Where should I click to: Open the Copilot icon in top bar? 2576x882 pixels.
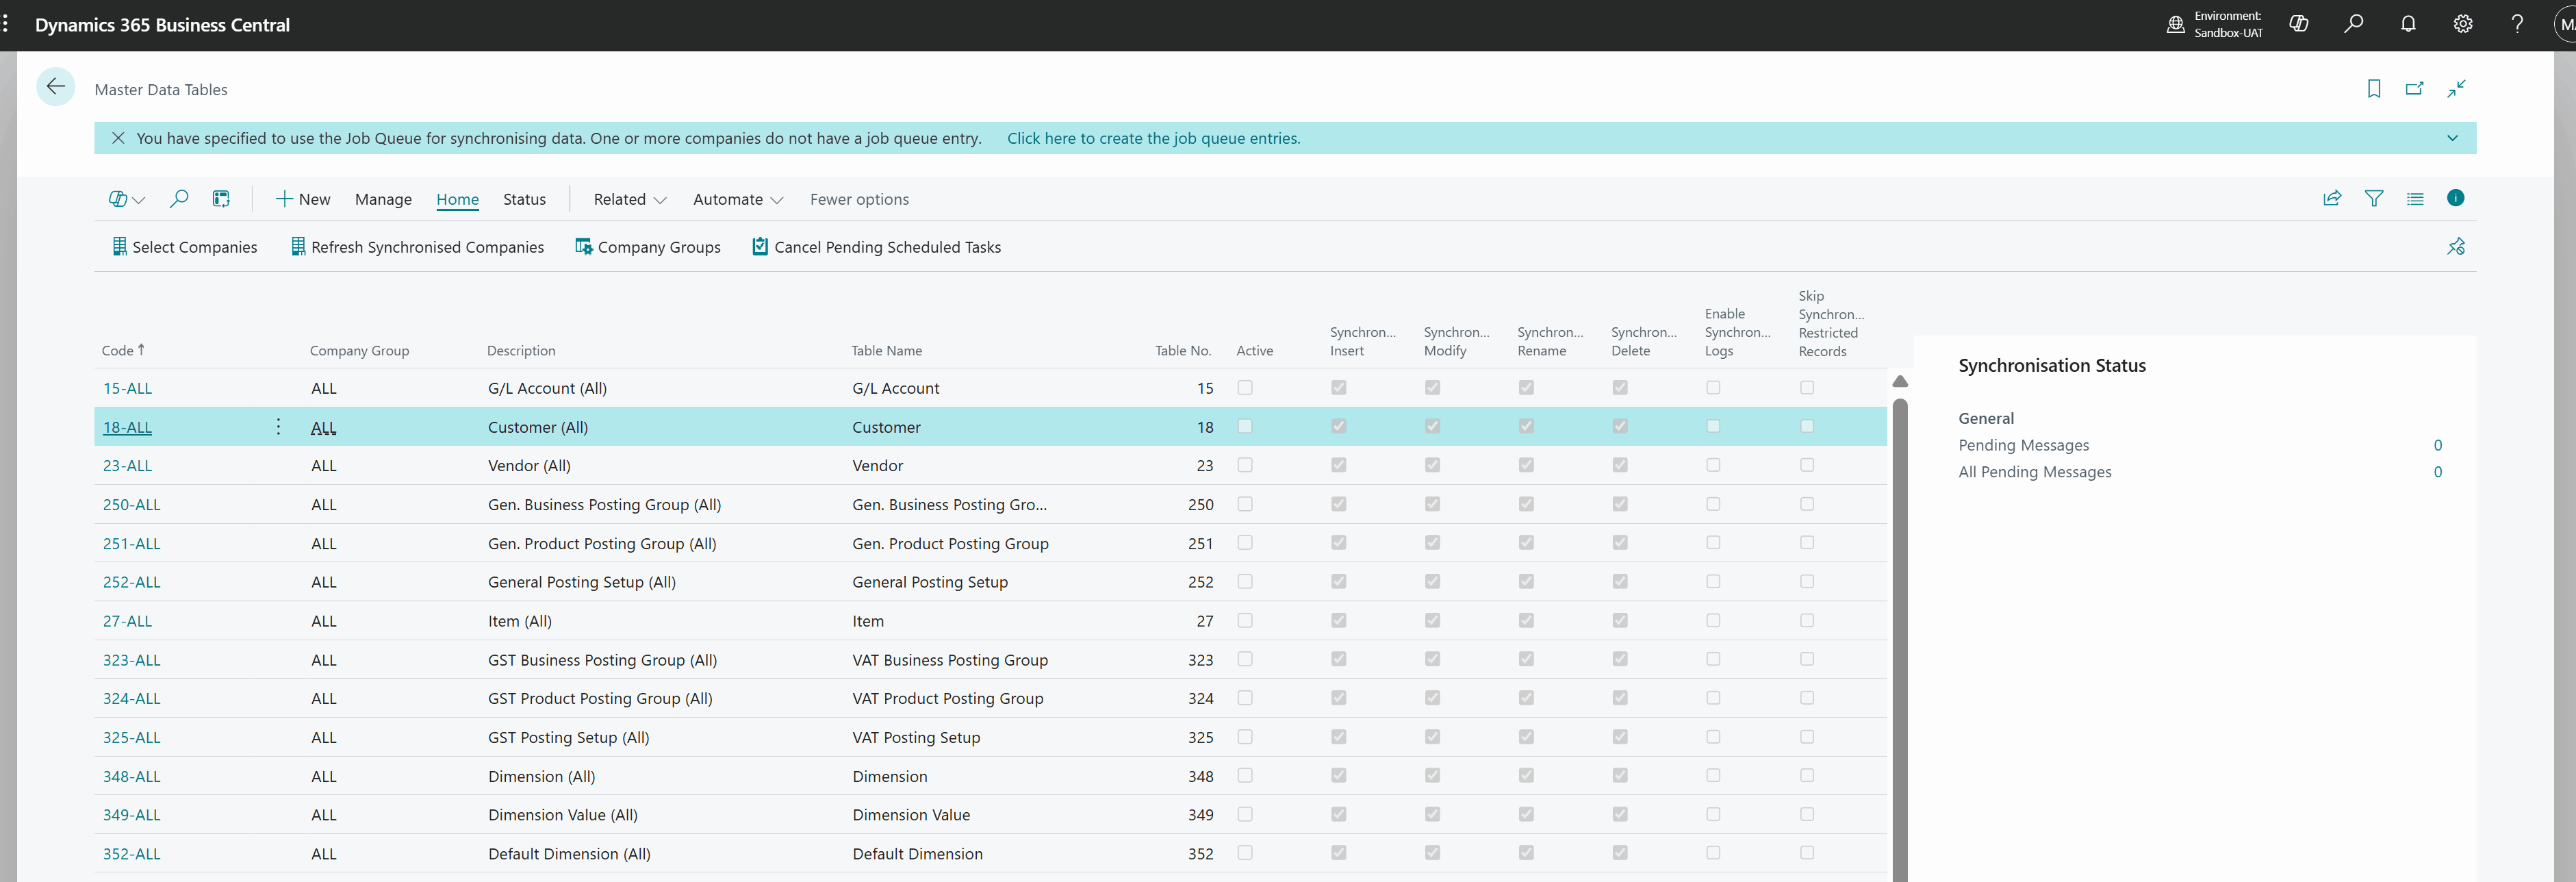2298,24
